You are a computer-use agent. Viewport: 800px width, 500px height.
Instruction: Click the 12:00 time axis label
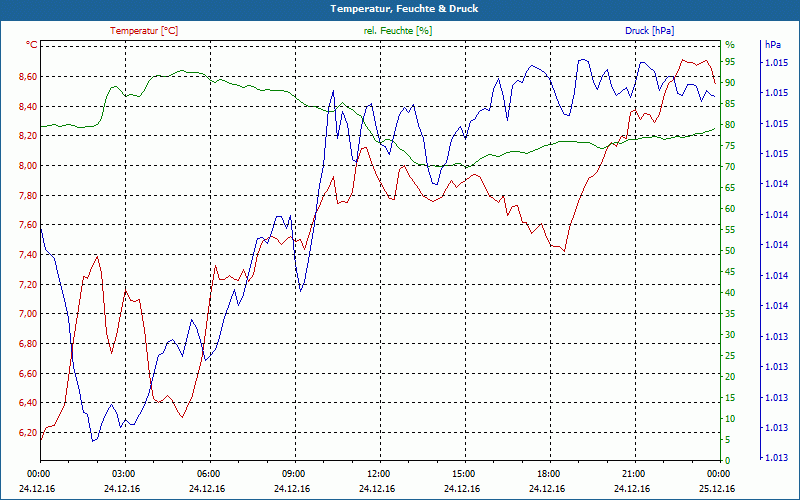pos(378,473)
